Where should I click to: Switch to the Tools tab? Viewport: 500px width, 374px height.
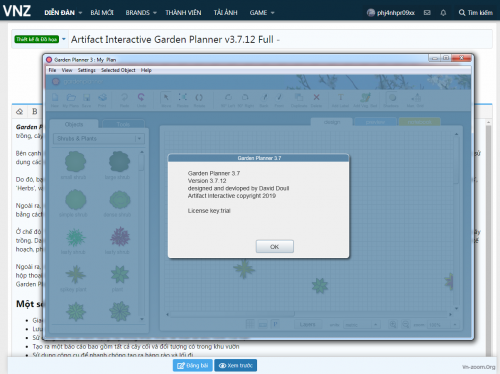[123, 124]
